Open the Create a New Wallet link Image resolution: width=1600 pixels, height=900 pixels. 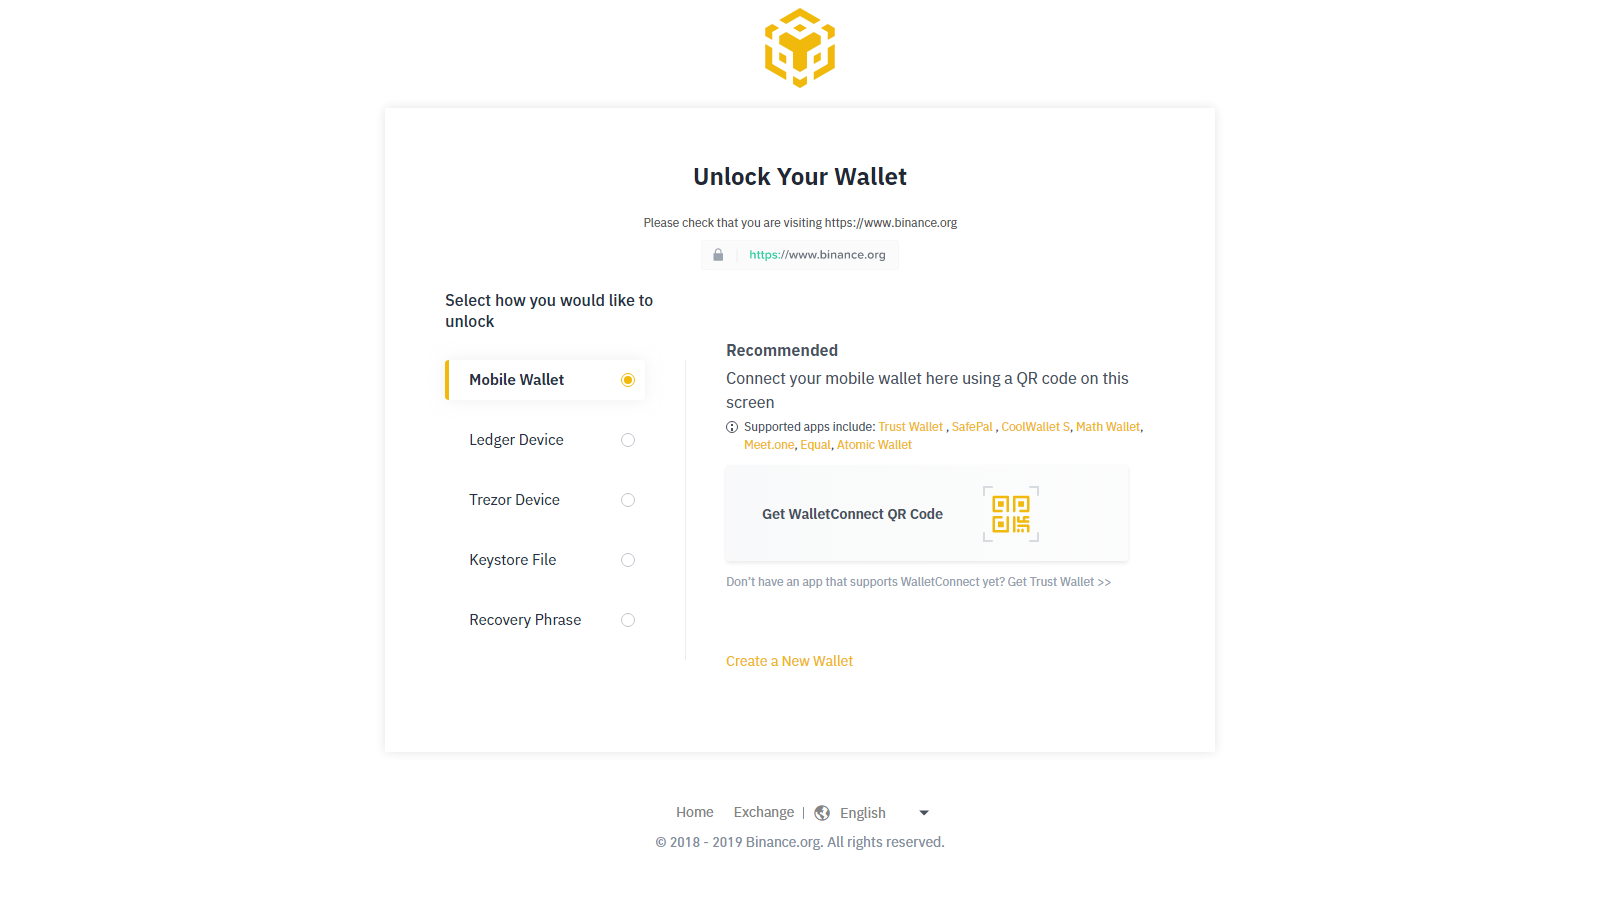789,661
